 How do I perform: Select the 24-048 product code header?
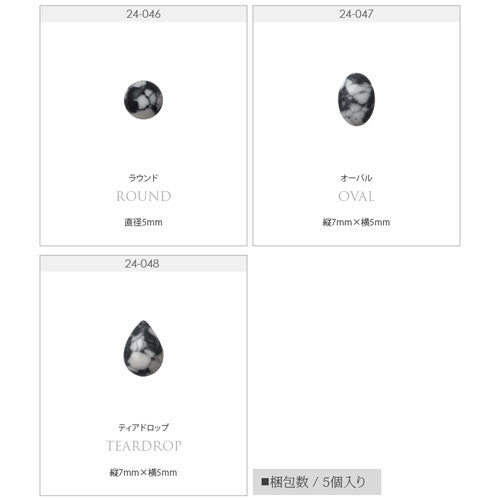click(143, 264)
